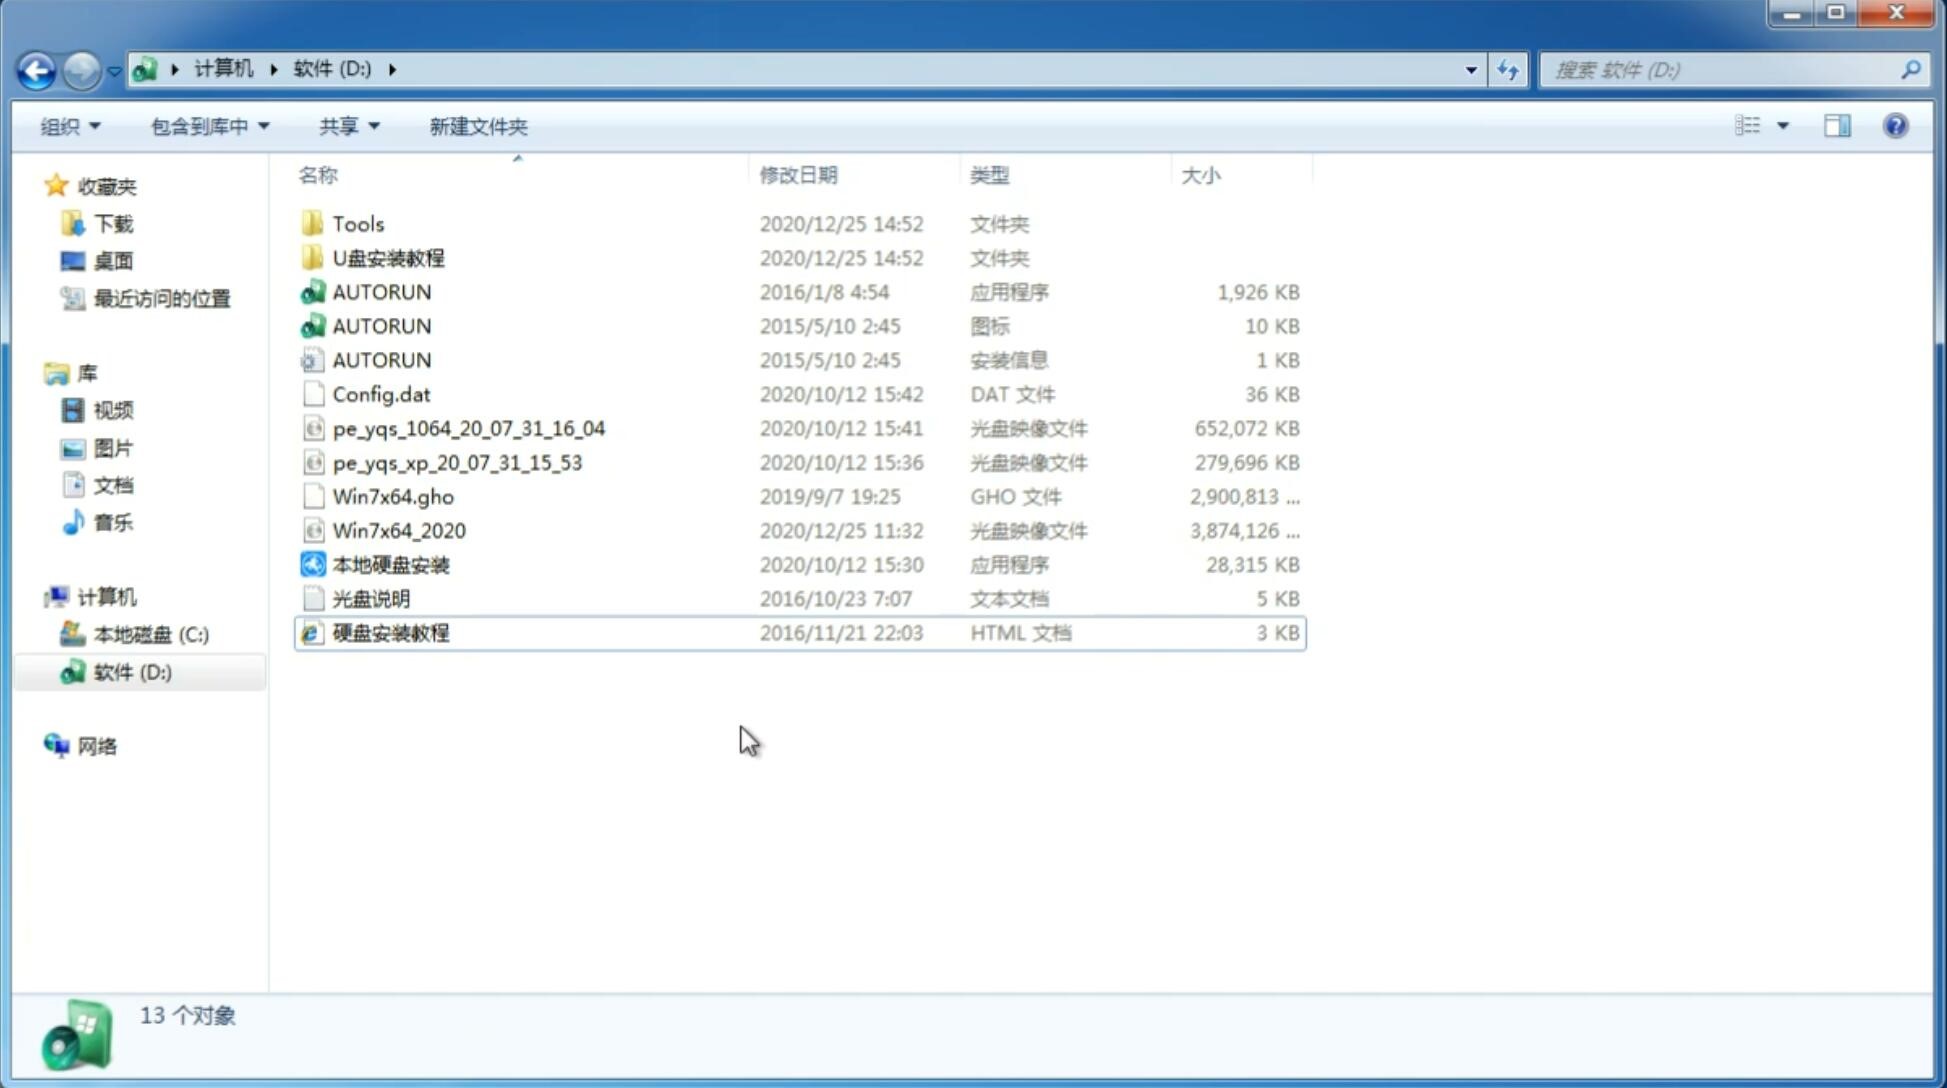
Task: Launch 本地硬盘安装 application
Action: (x=390, y=564)
